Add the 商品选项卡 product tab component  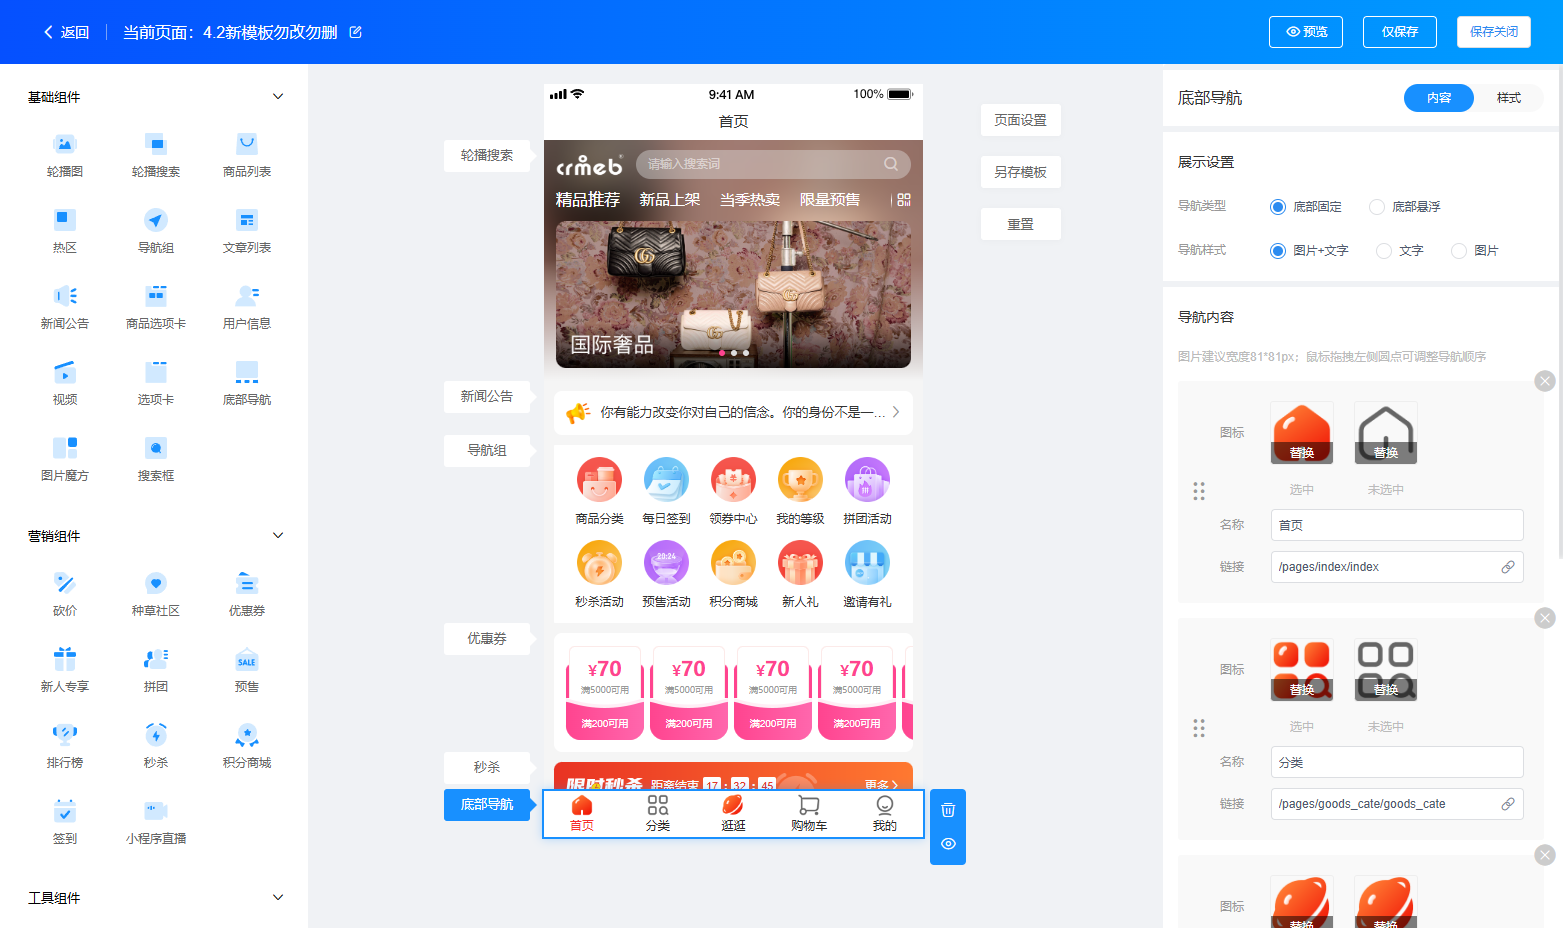(156, 307)
